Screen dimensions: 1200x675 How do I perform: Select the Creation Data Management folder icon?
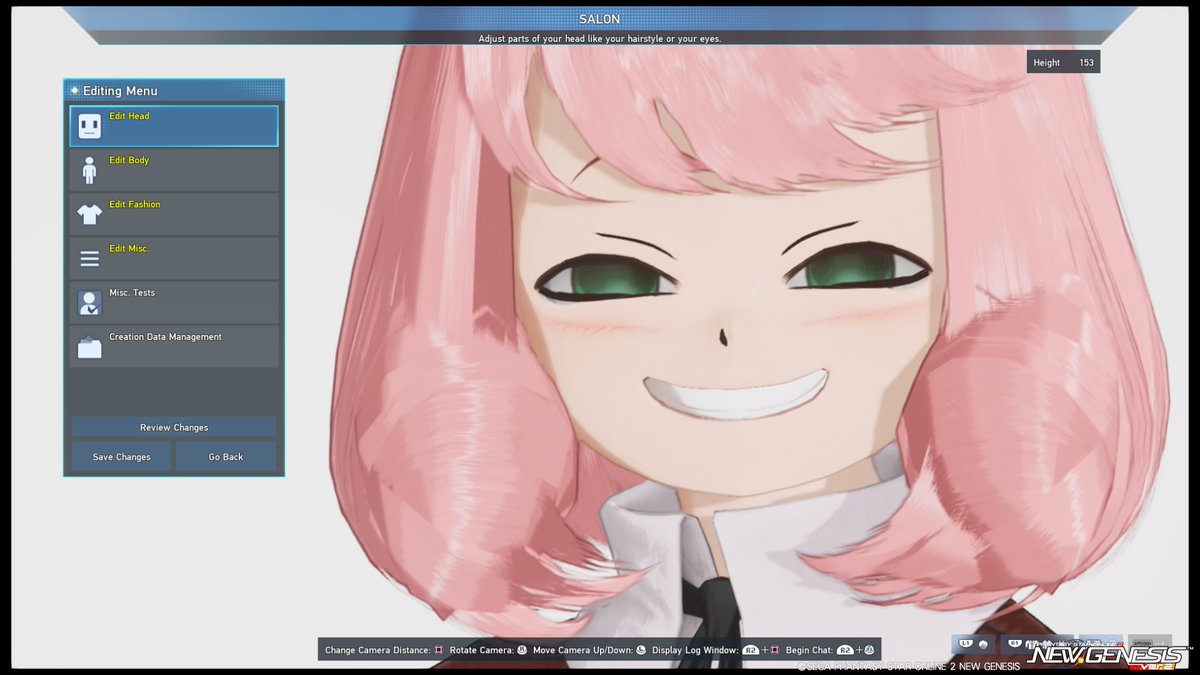89,347
